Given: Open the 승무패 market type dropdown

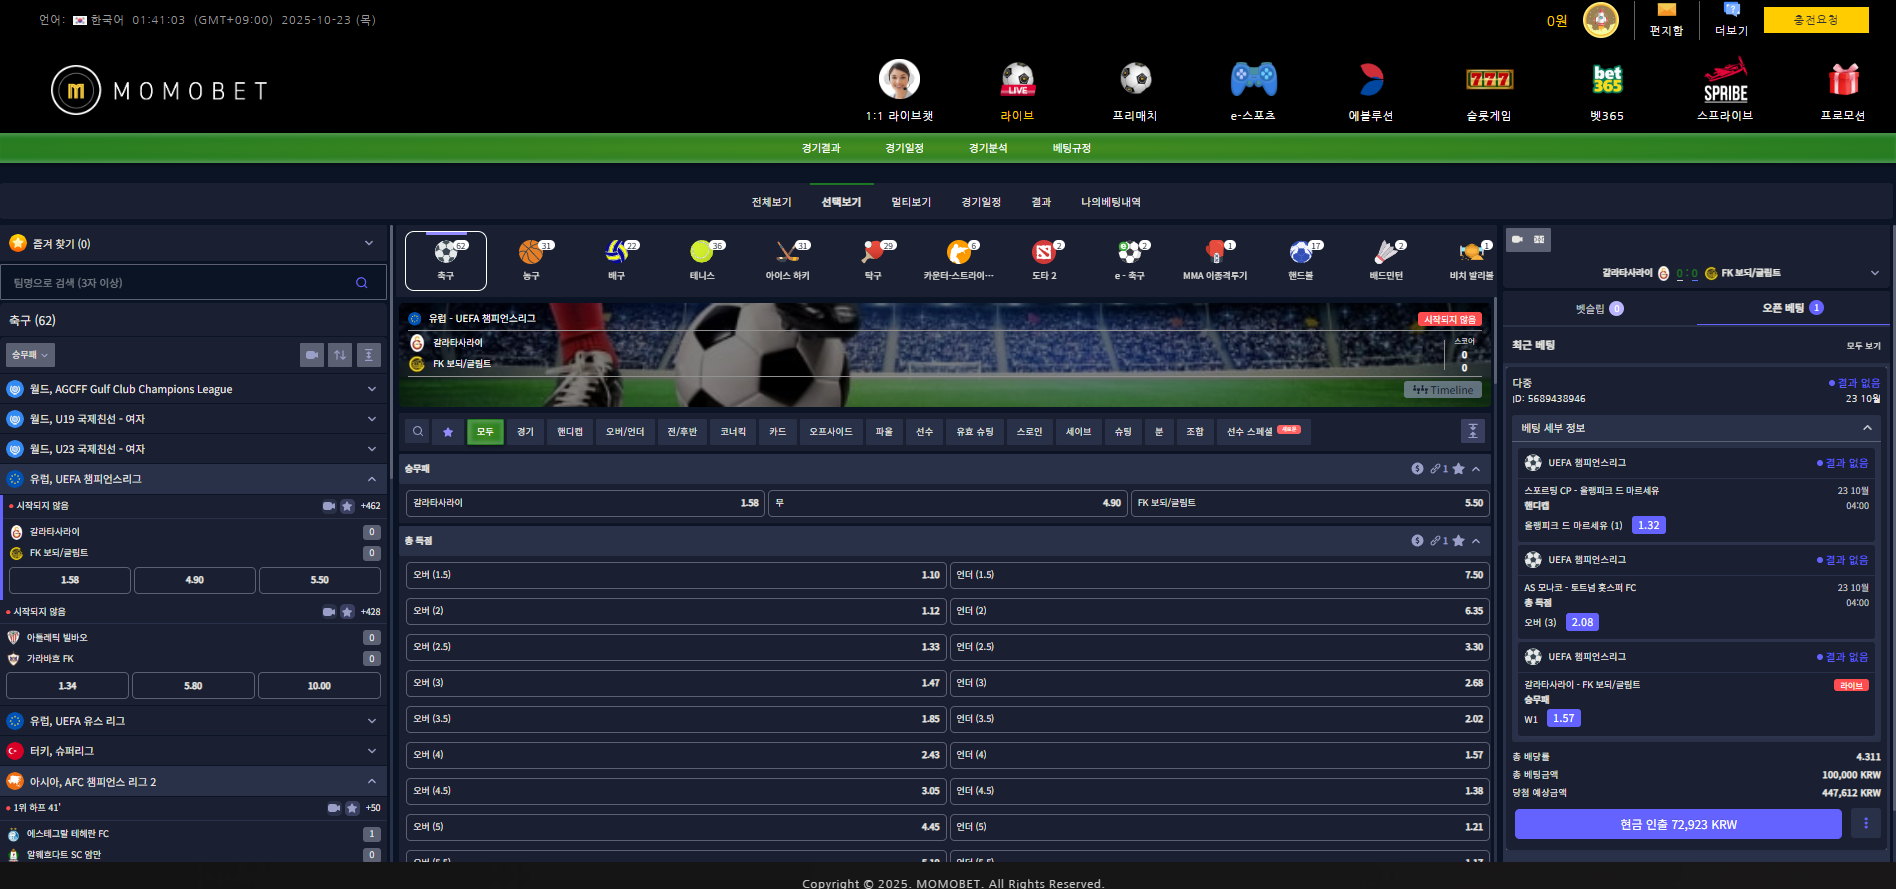Looking at the screenshot, I should [30, 355].
